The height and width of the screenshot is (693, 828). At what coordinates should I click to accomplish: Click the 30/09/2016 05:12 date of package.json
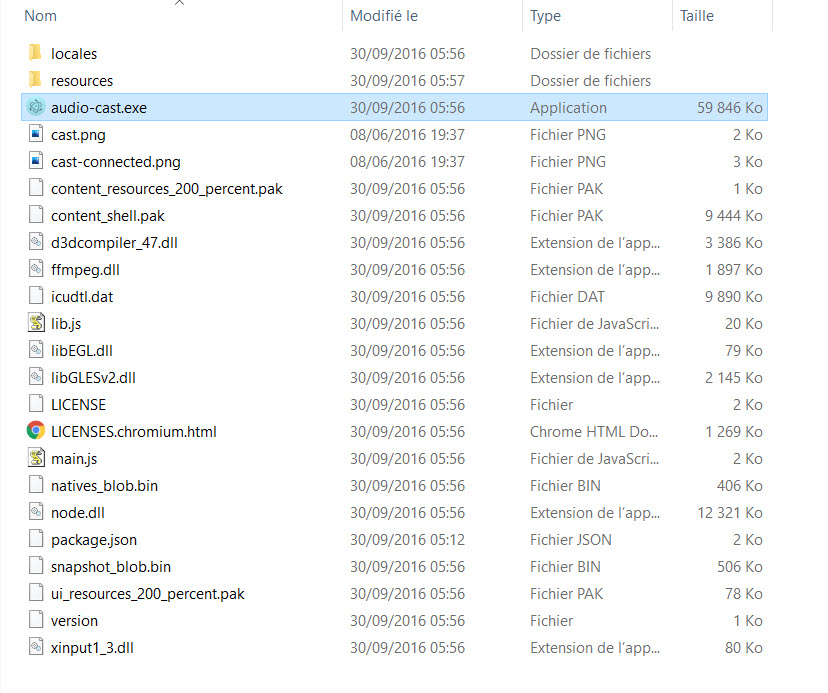(407, 540)
